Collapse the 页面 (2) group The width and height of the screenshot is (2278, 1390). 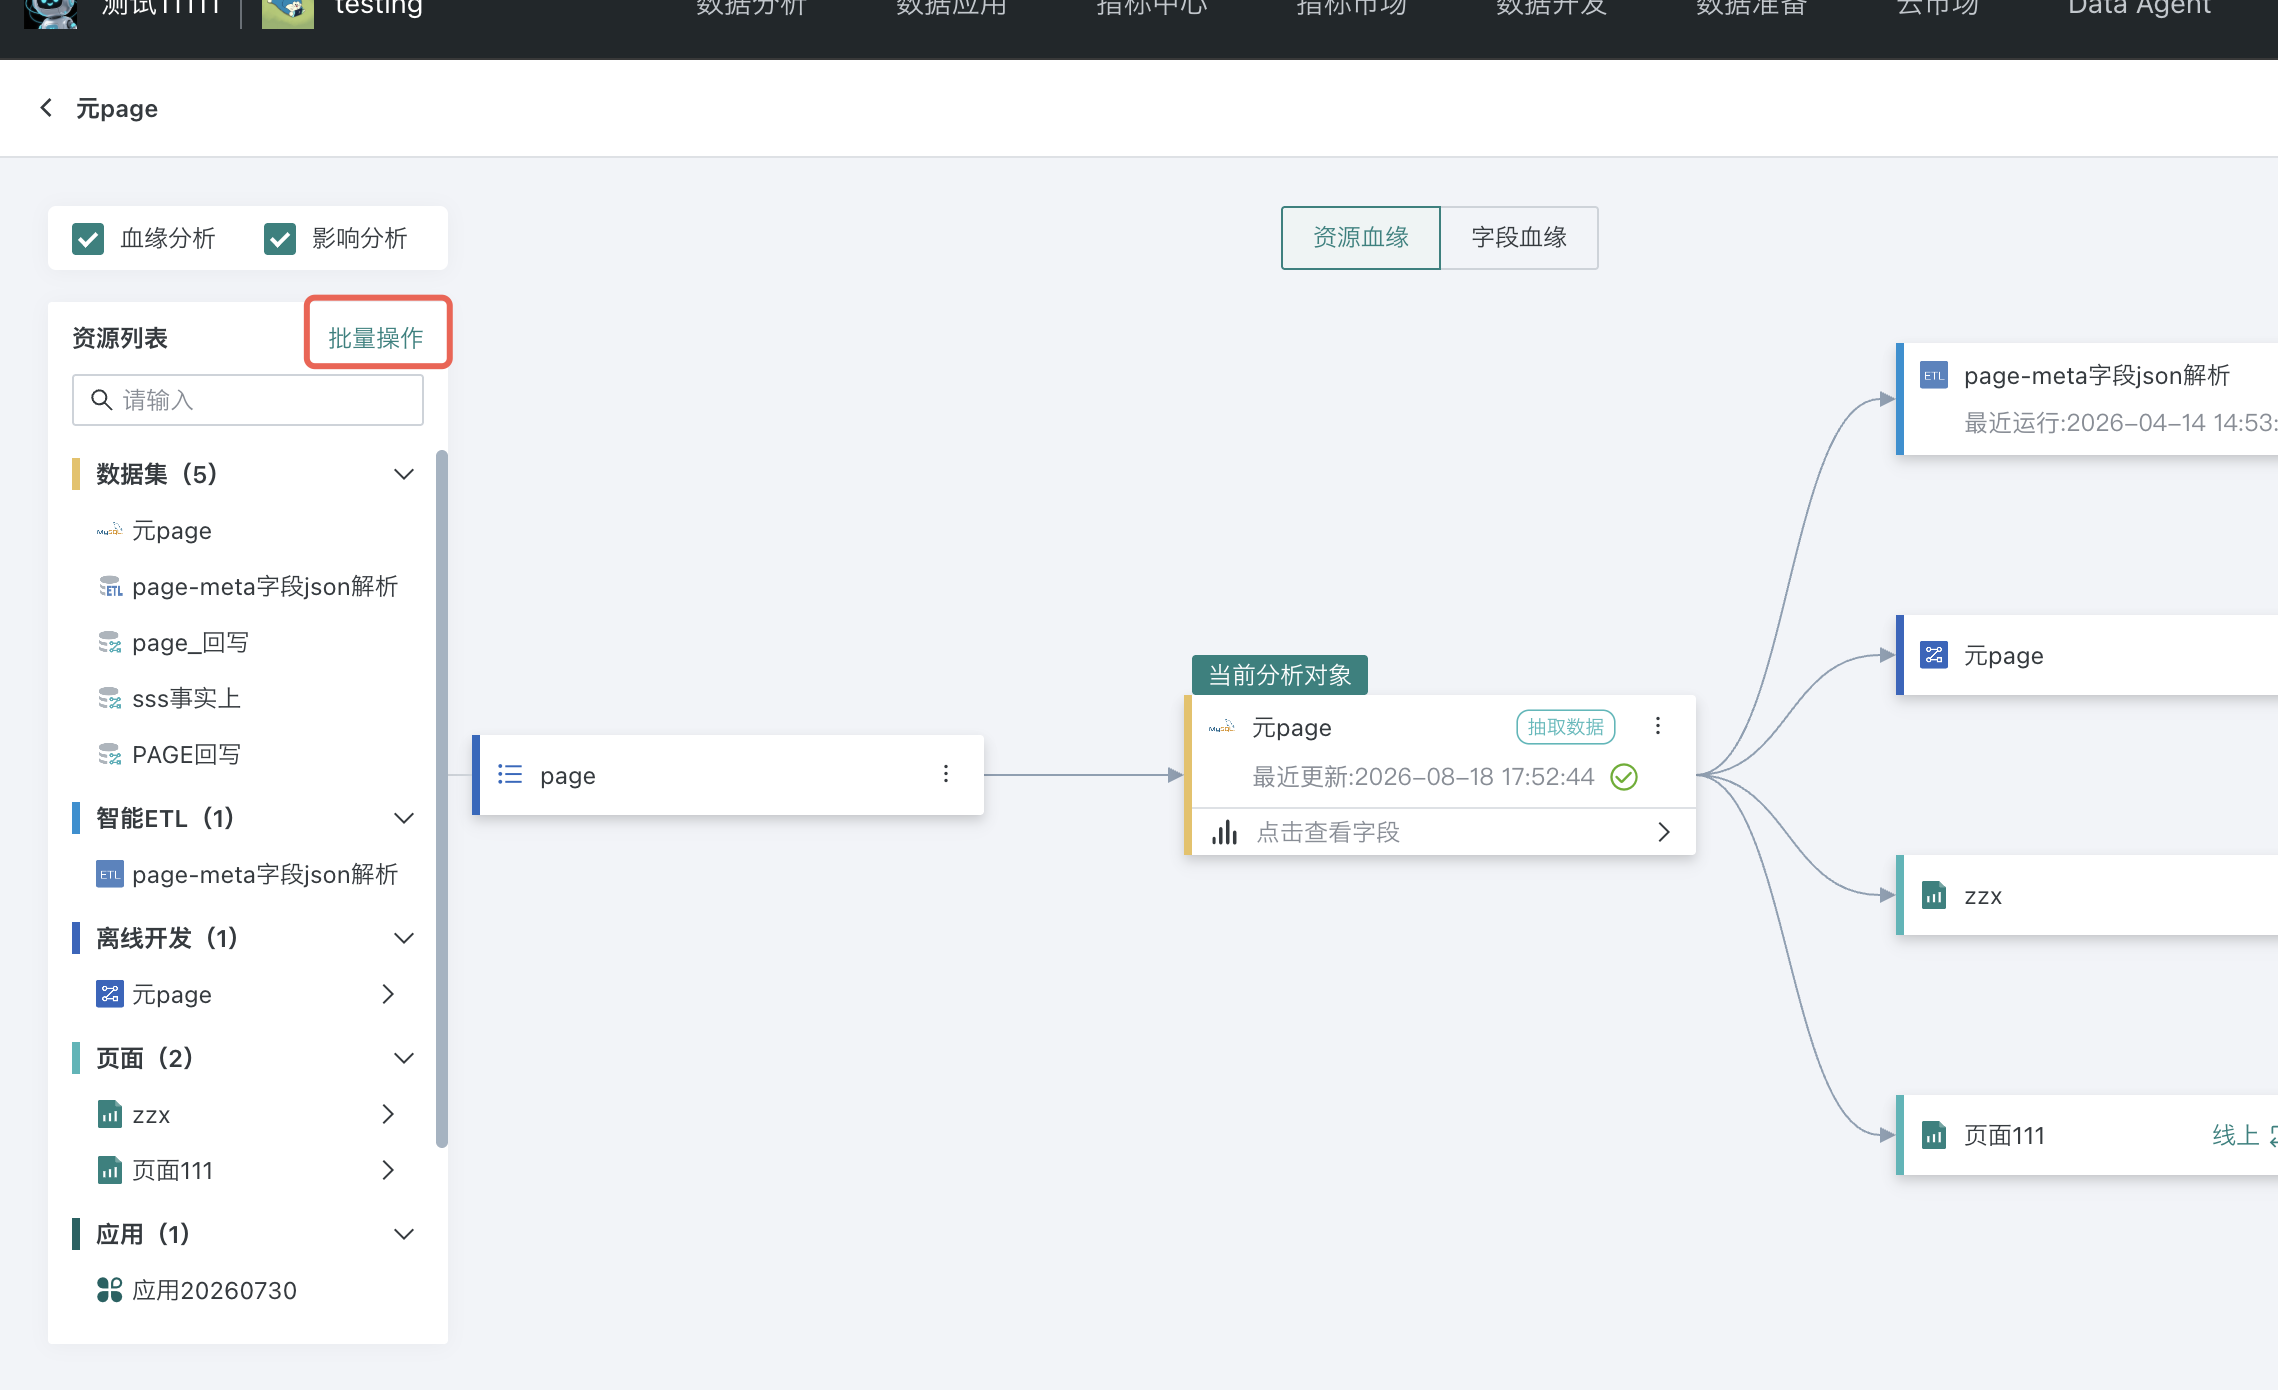[404, 1058]
